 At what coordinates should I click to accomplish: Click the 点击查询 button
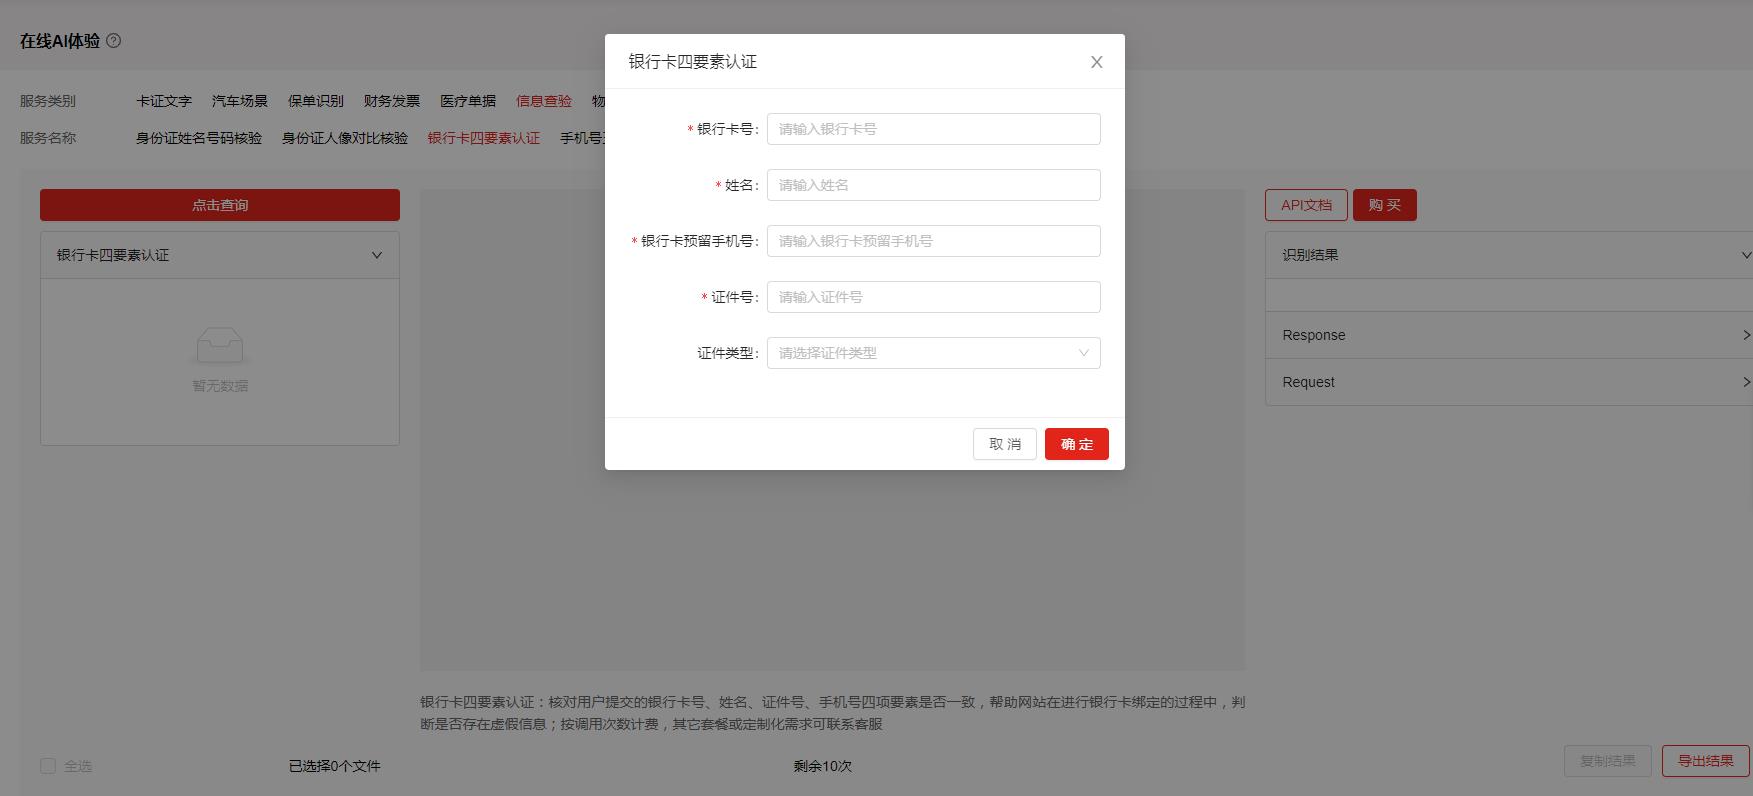(220, 205)
